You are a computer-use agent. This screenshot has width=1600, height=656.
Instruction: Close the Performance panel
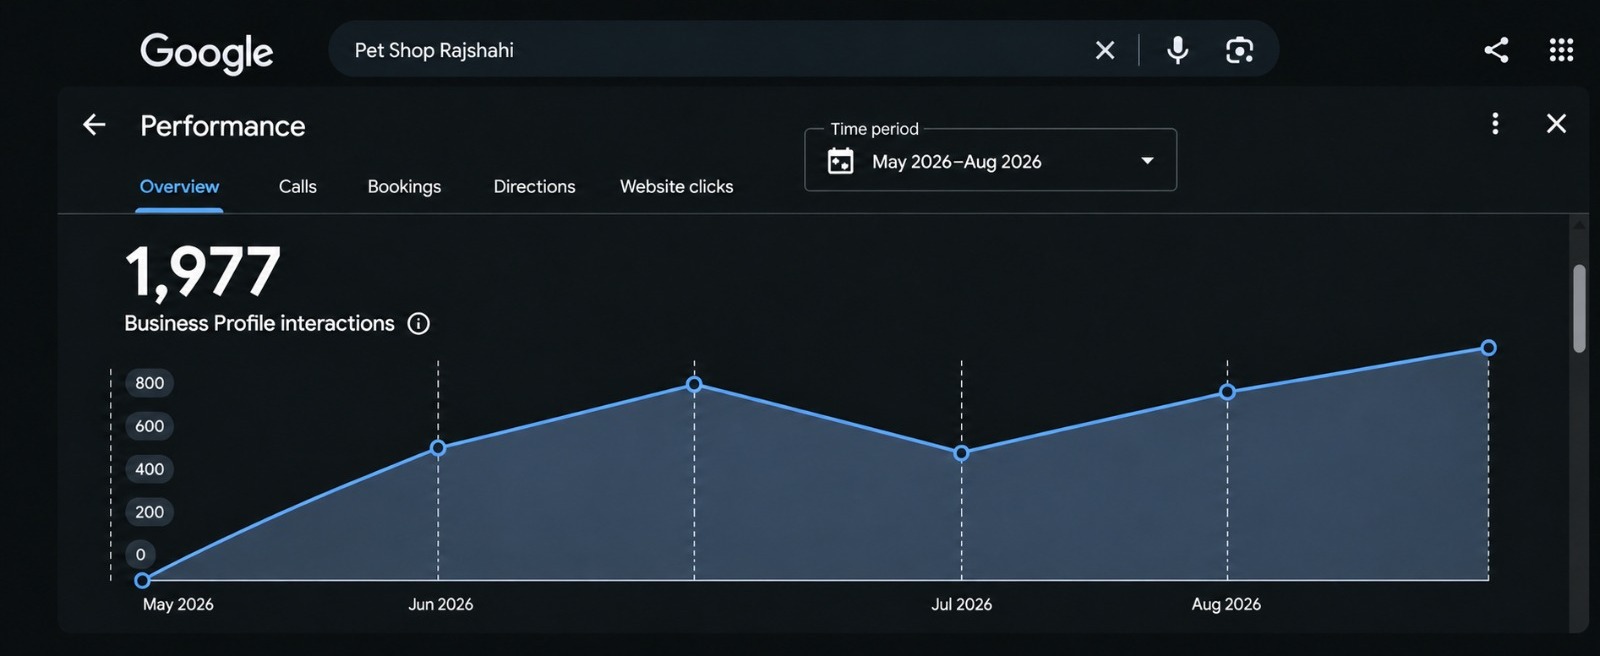(1556, 123)
